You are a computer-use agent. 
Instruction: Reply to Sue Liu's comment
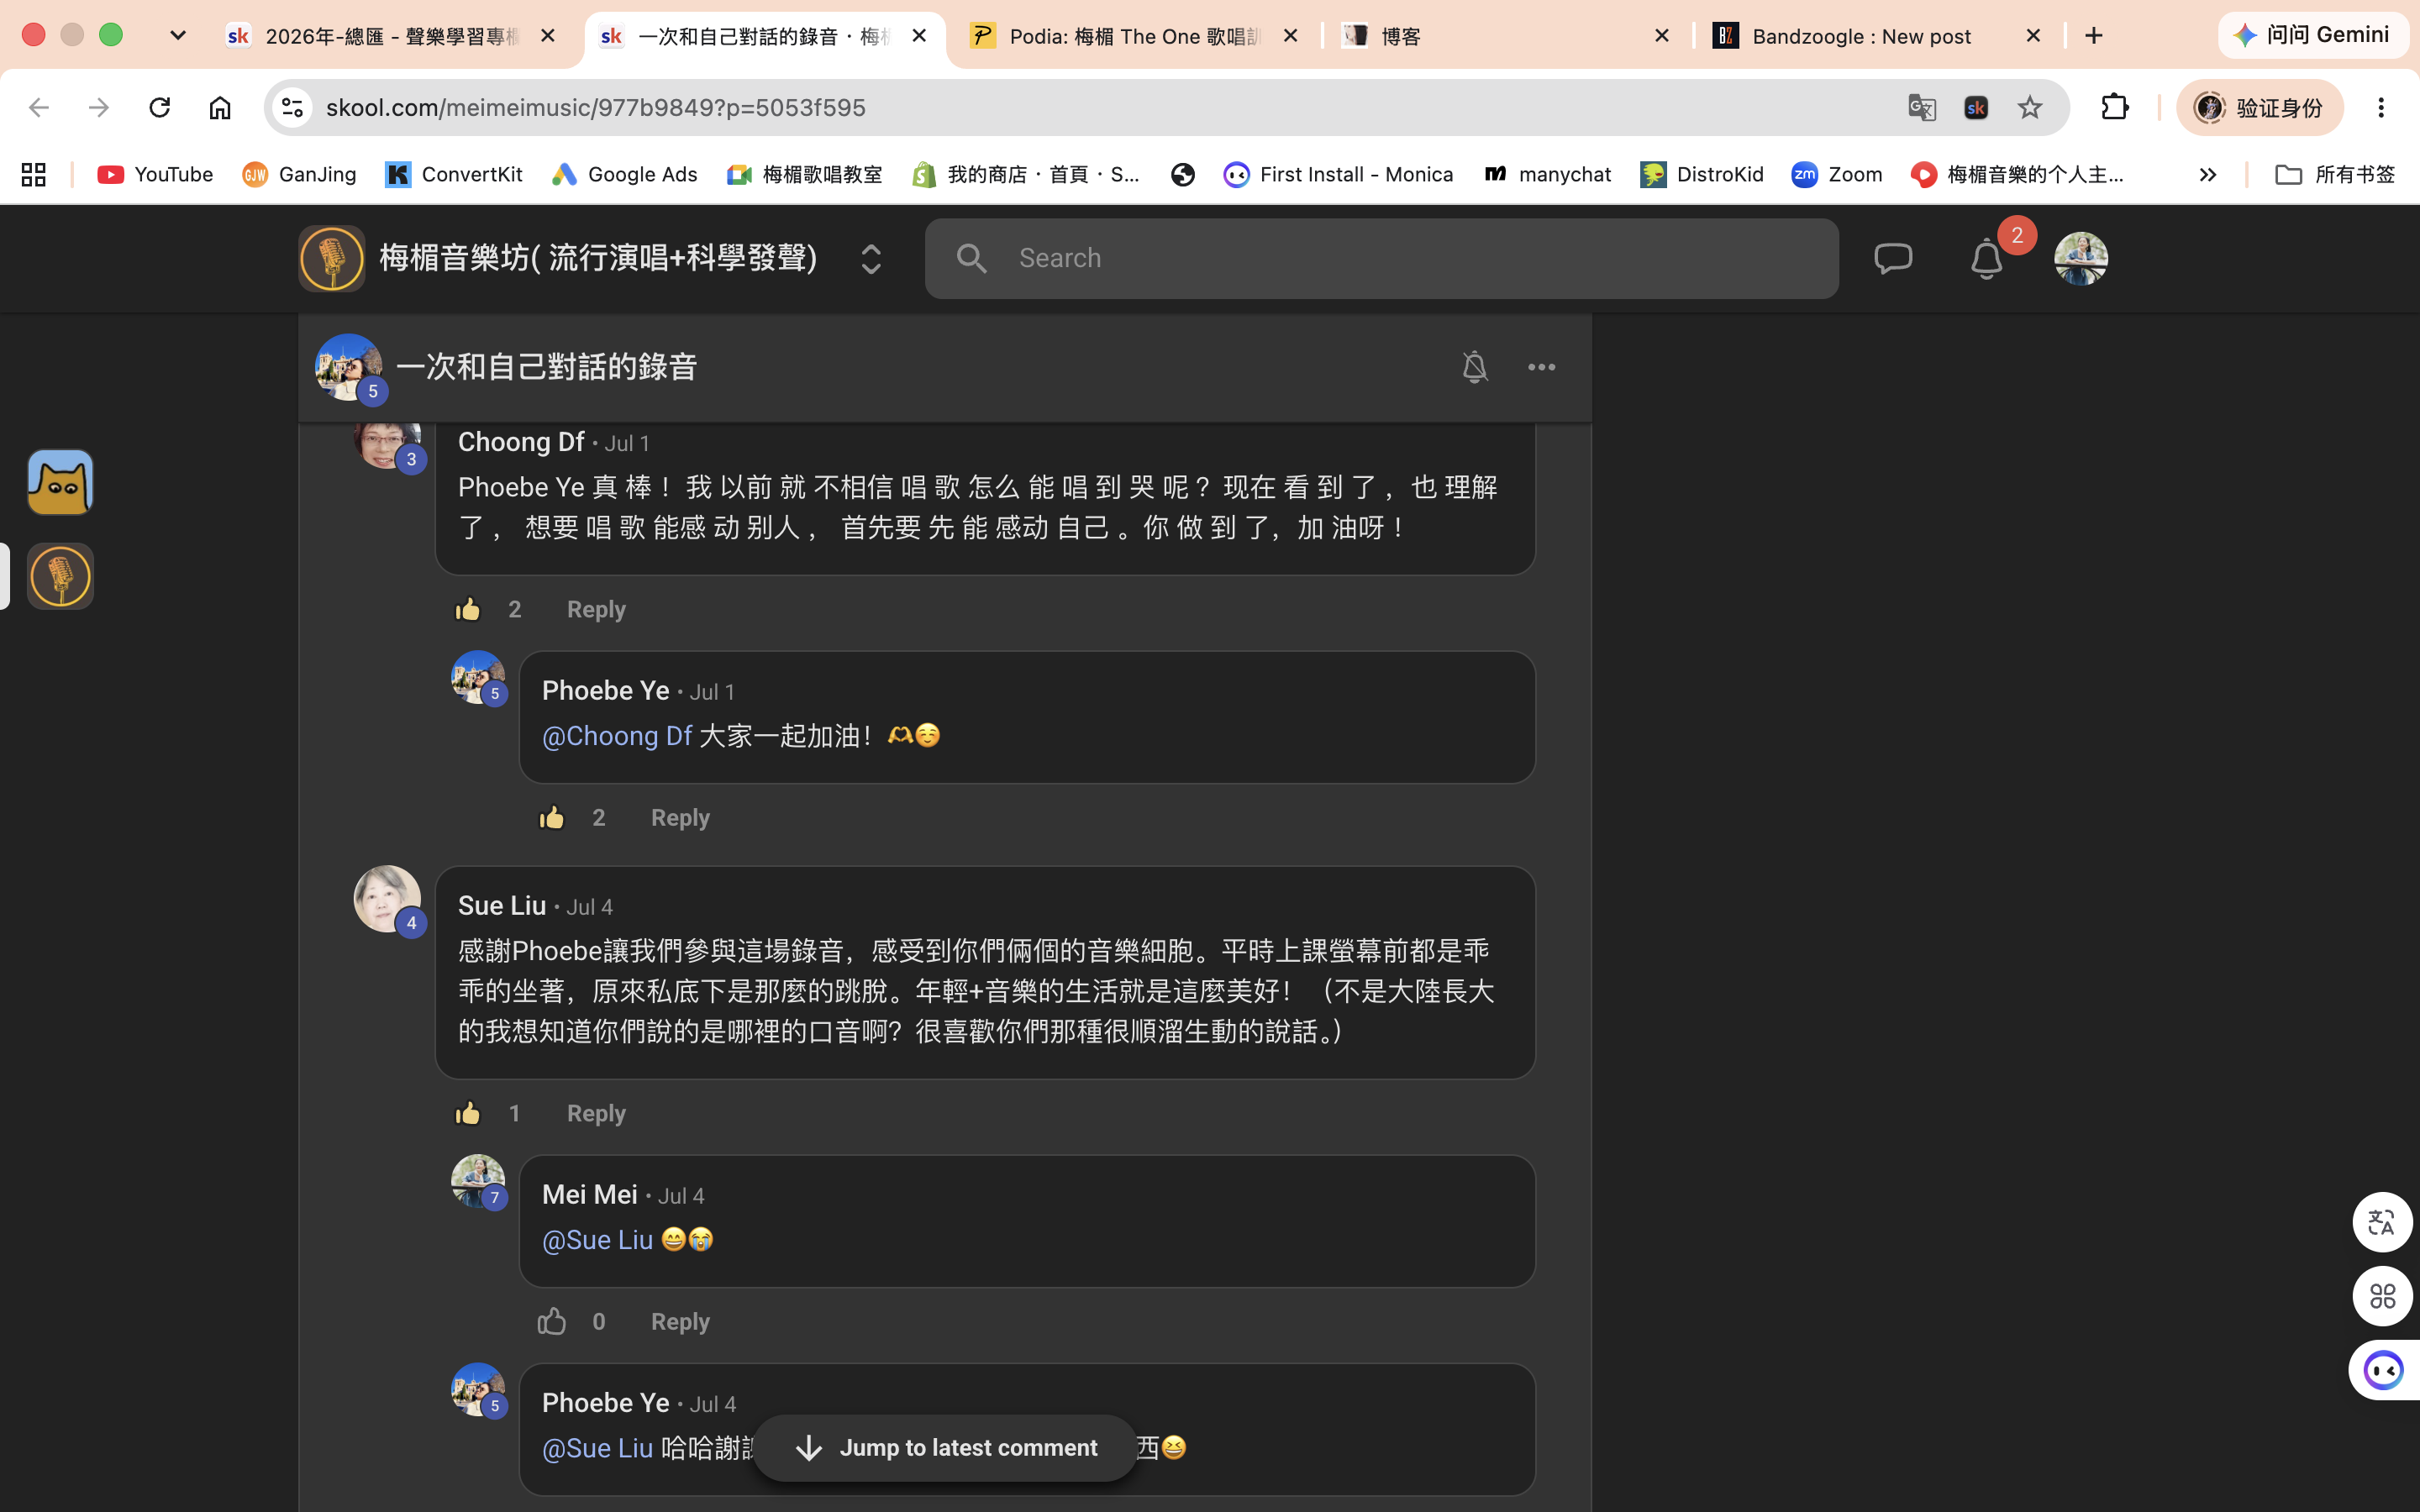596,1113
